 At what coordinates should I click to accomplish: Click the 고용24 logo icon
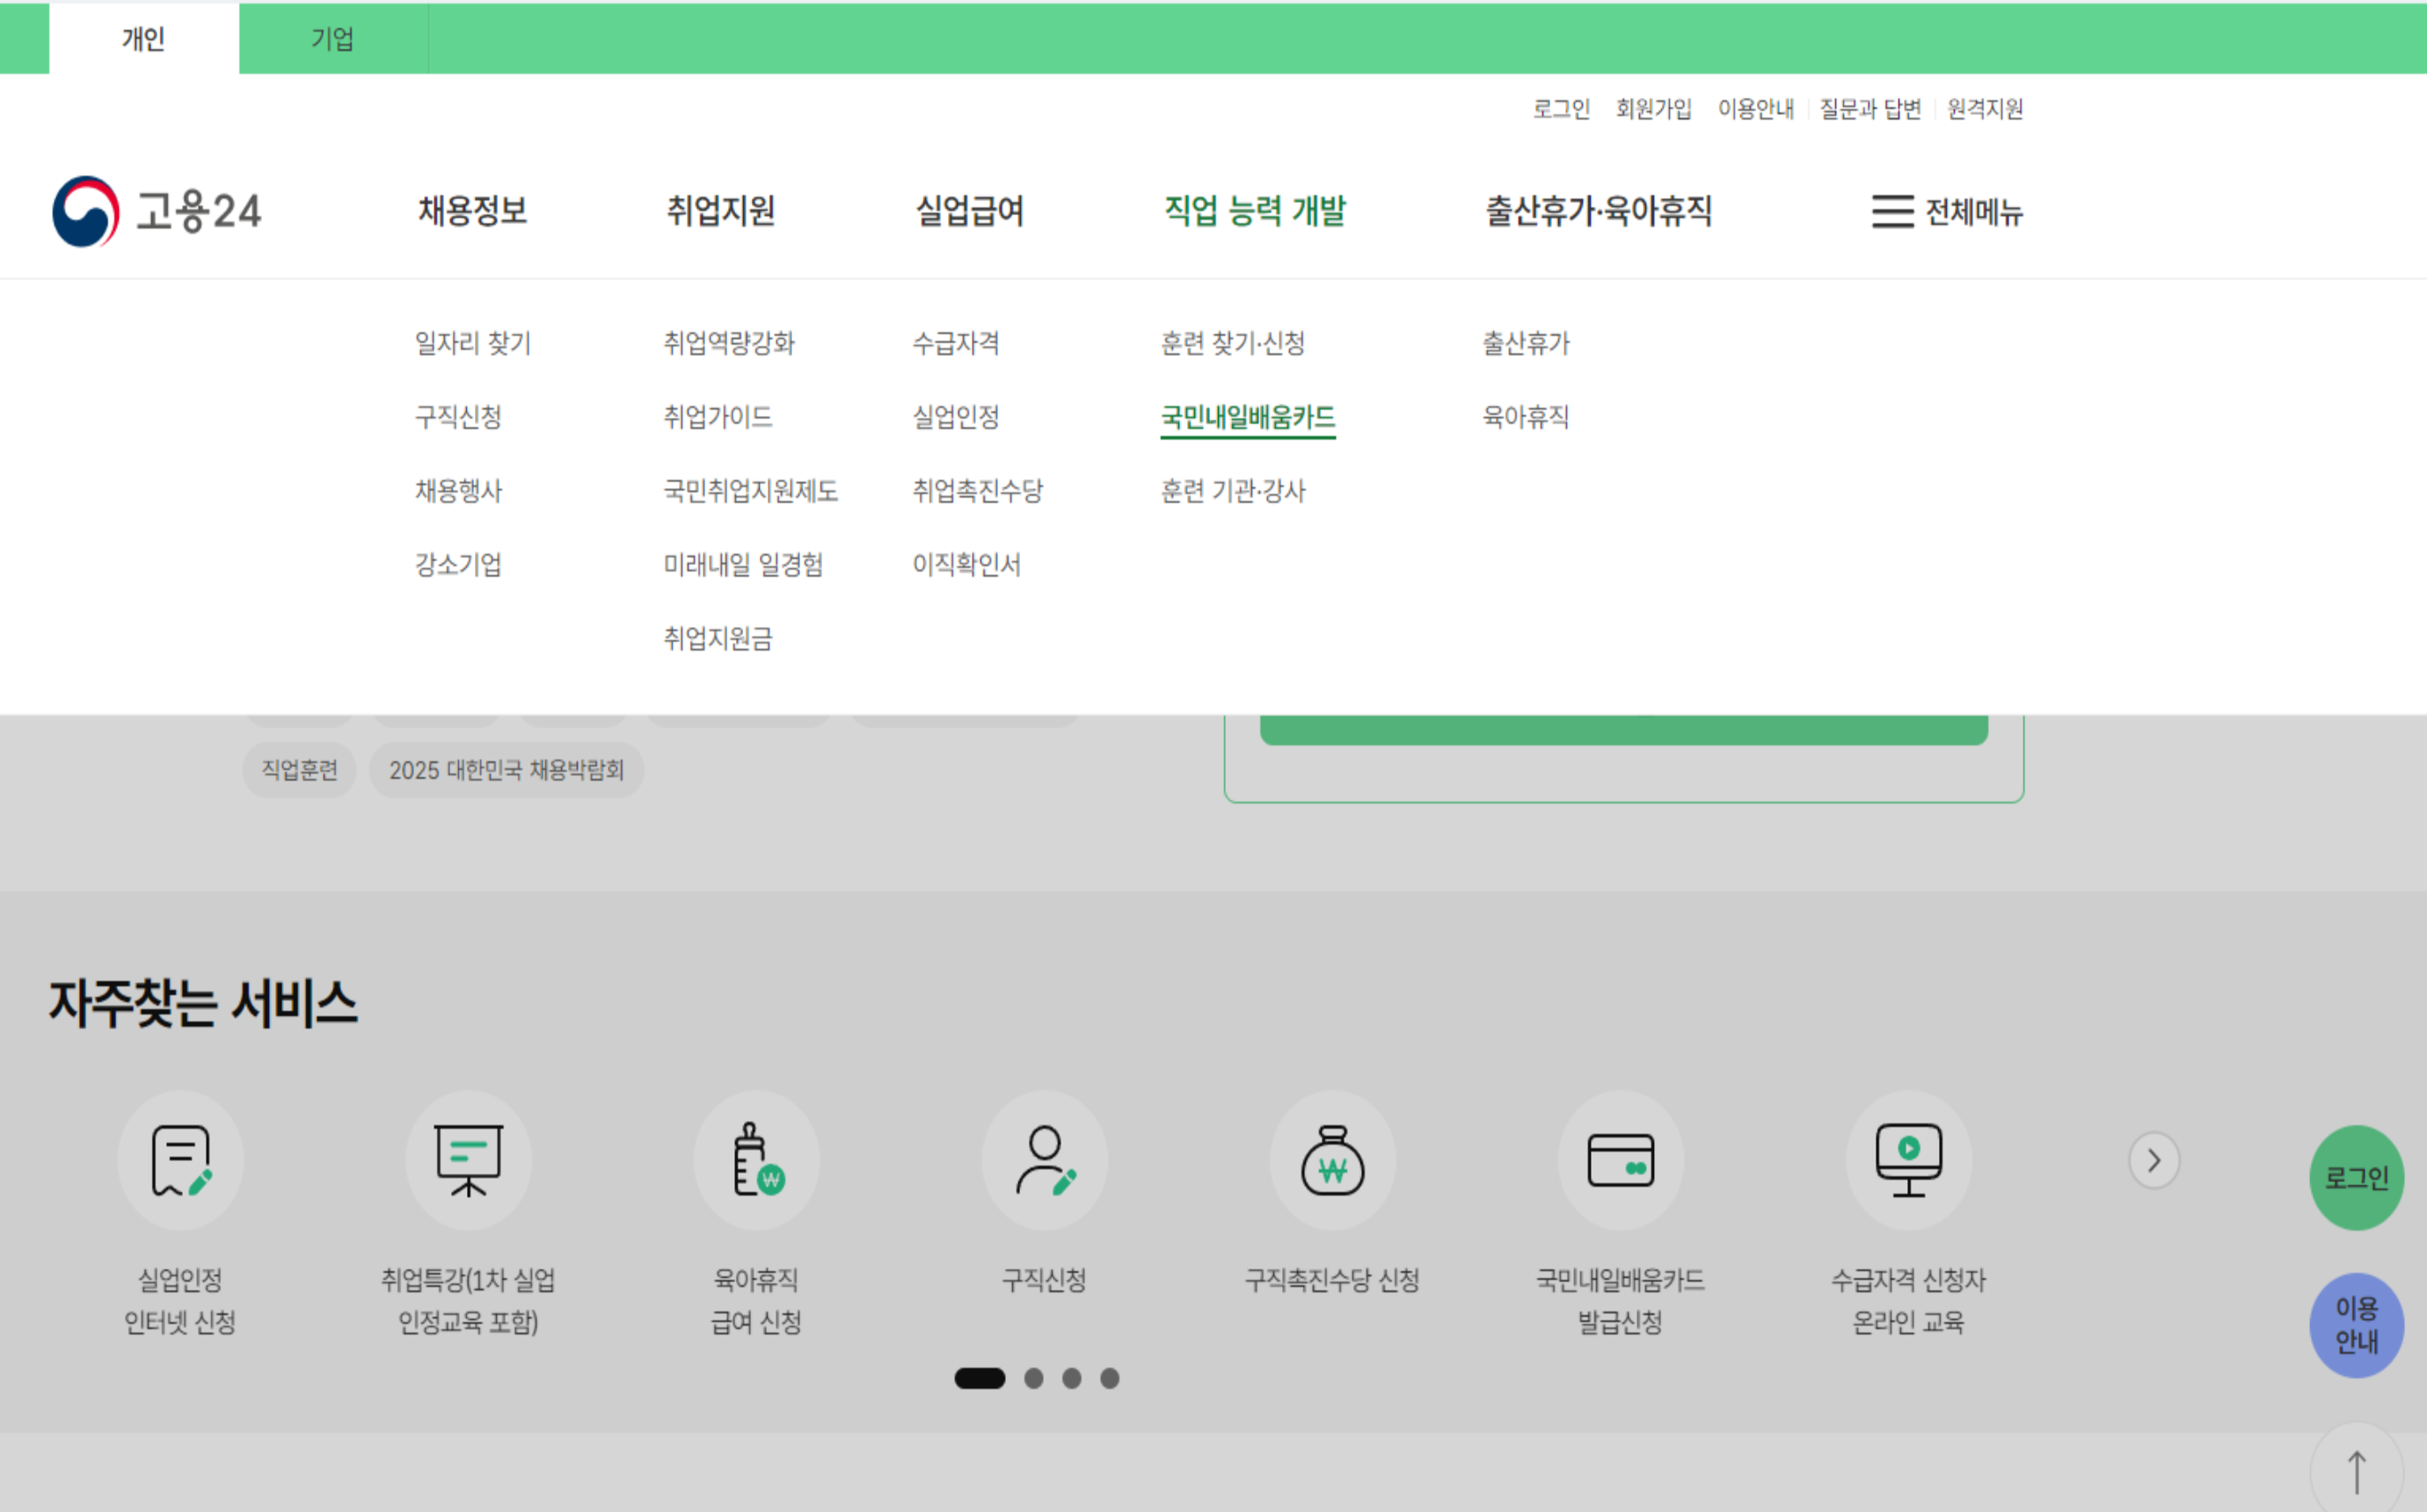86,211
